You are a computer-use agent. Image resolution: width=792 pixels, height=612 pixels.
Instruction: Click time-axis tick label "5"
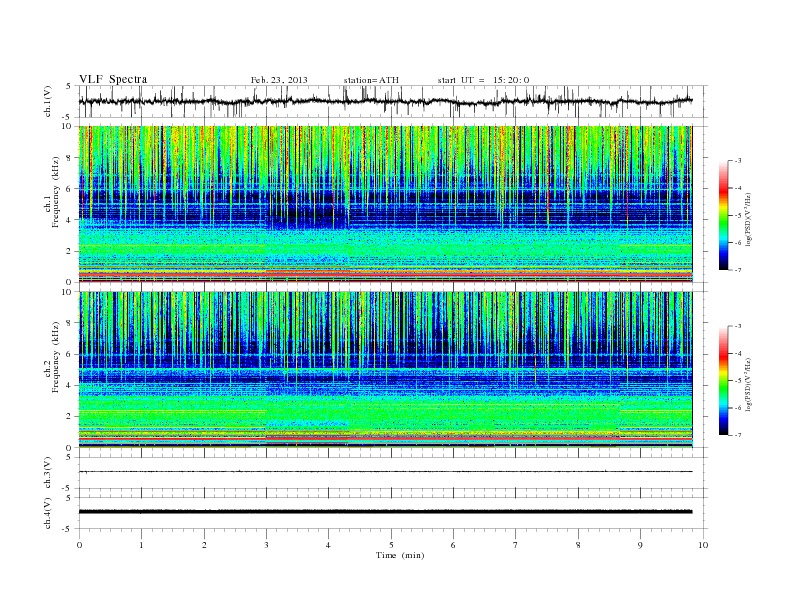click(391, 545)
